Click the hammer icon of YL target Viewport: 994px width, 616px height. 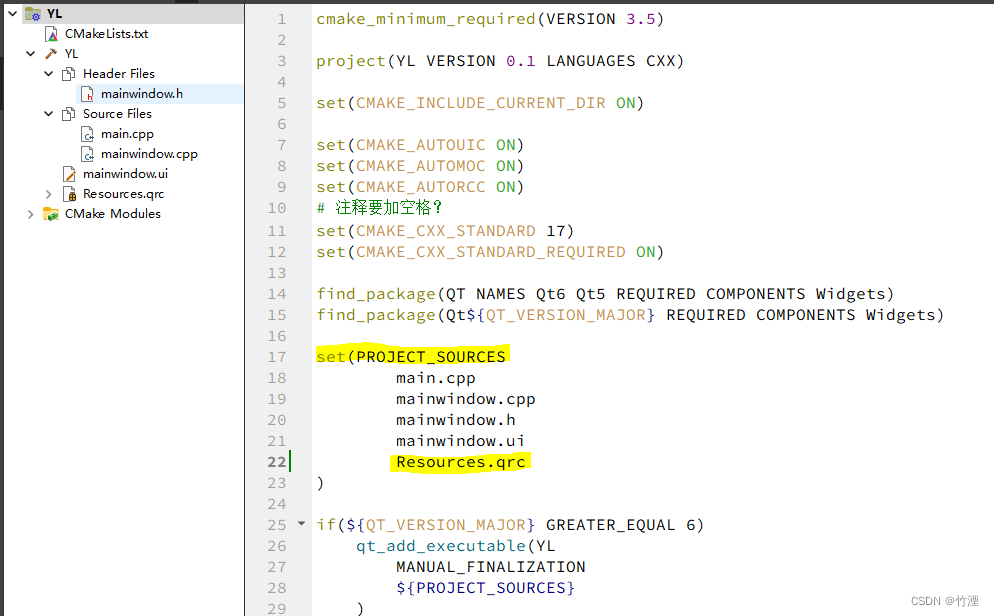(51, 54)
